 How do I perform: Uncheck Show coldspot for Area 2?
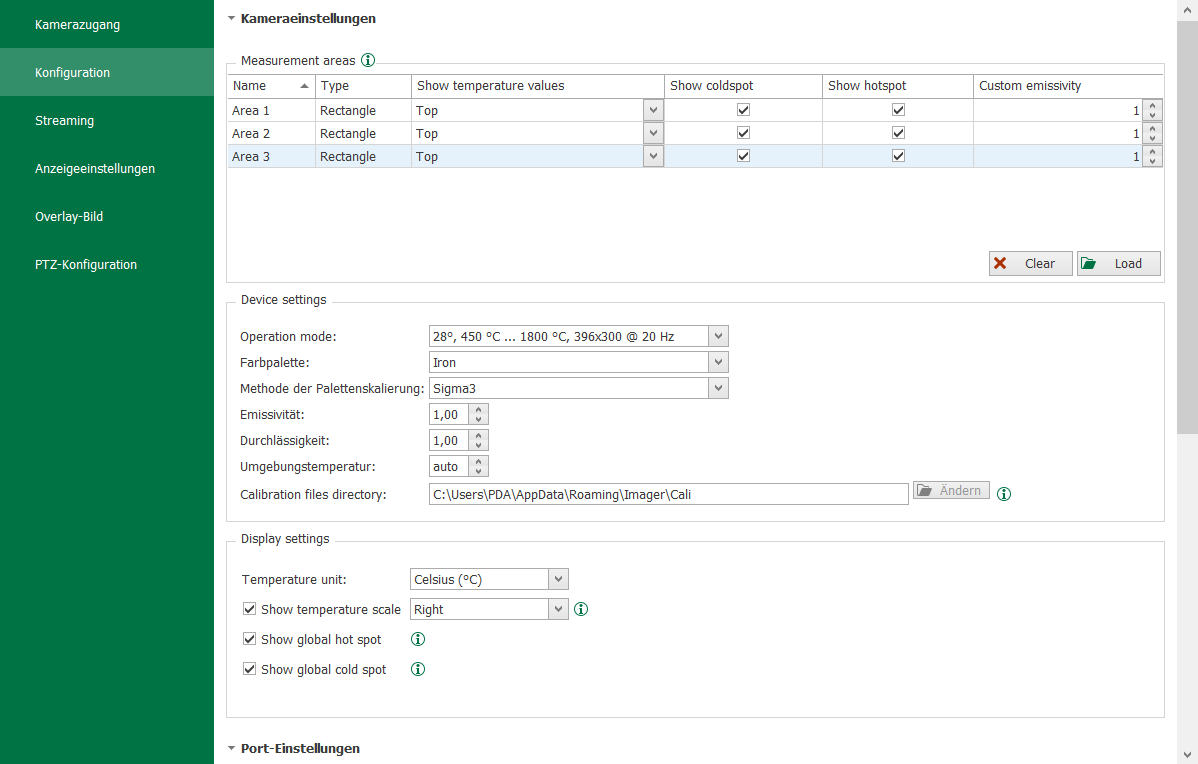click(743, 133)
